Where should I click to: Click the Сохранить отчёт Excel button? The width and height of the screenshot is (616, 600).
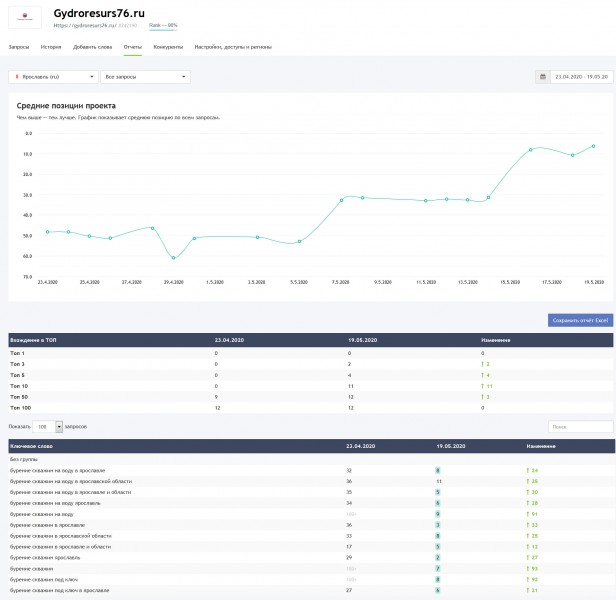click(580, 320)
